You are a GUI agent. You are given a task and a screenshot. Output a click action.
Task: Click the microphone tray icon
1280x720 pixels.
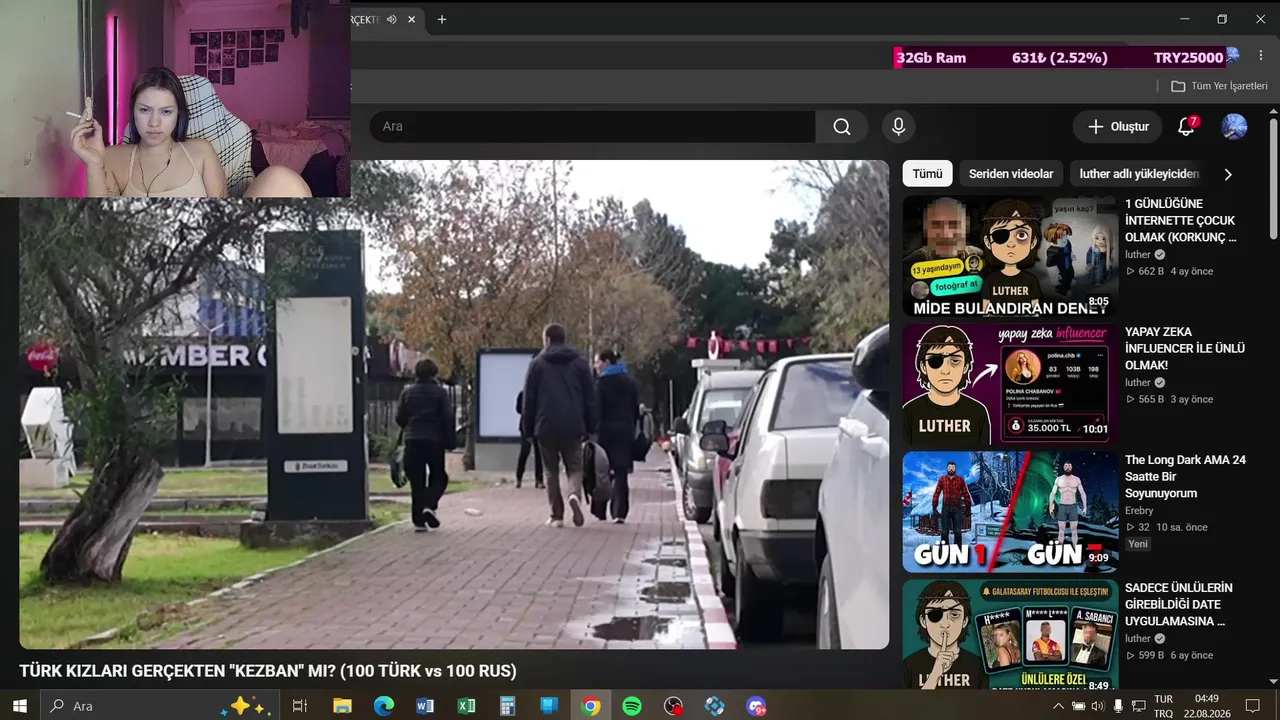(x=1118, y=706)
